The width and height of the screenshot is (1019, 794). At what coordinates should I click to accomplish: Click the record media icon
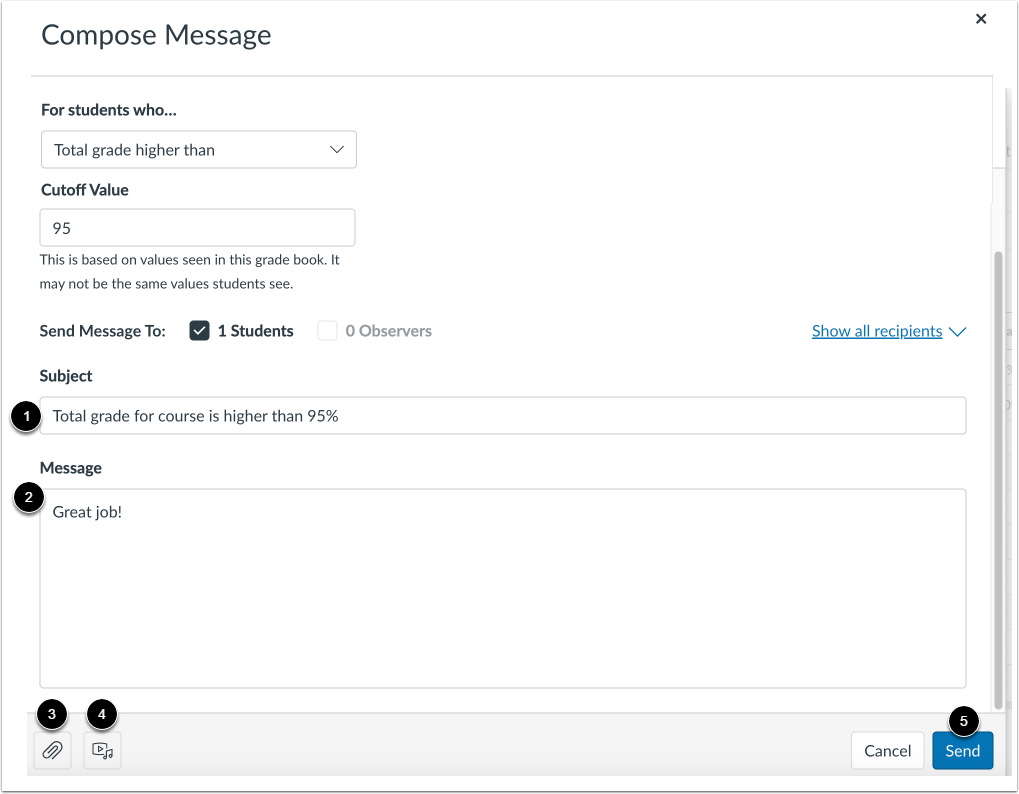click(102, 750)
